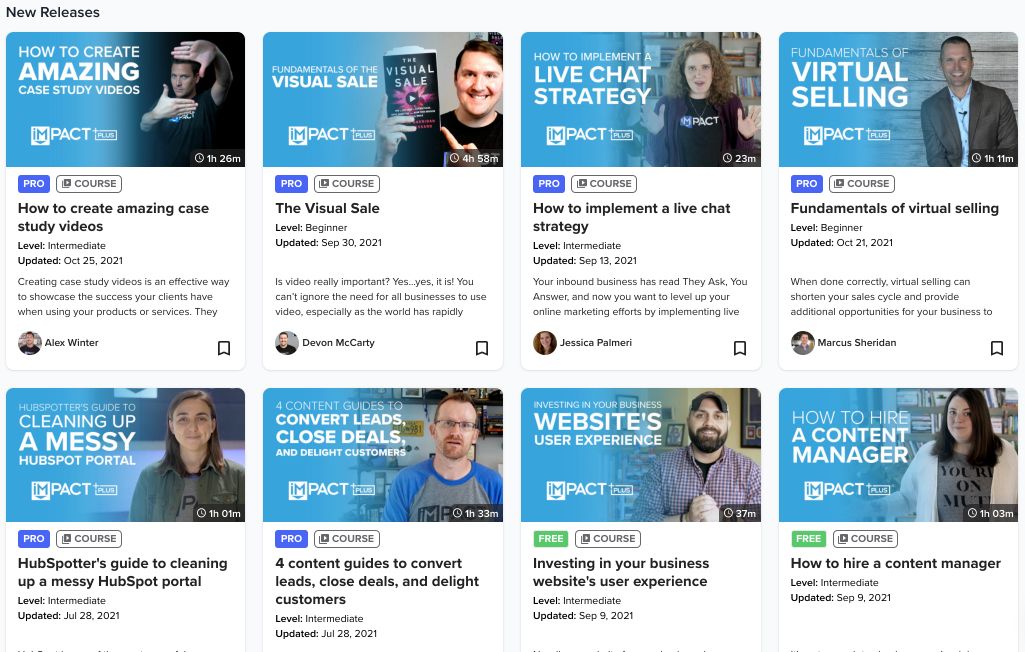
Task: Click COURSE tag on virtual selling card
Action: pos(862,184)
